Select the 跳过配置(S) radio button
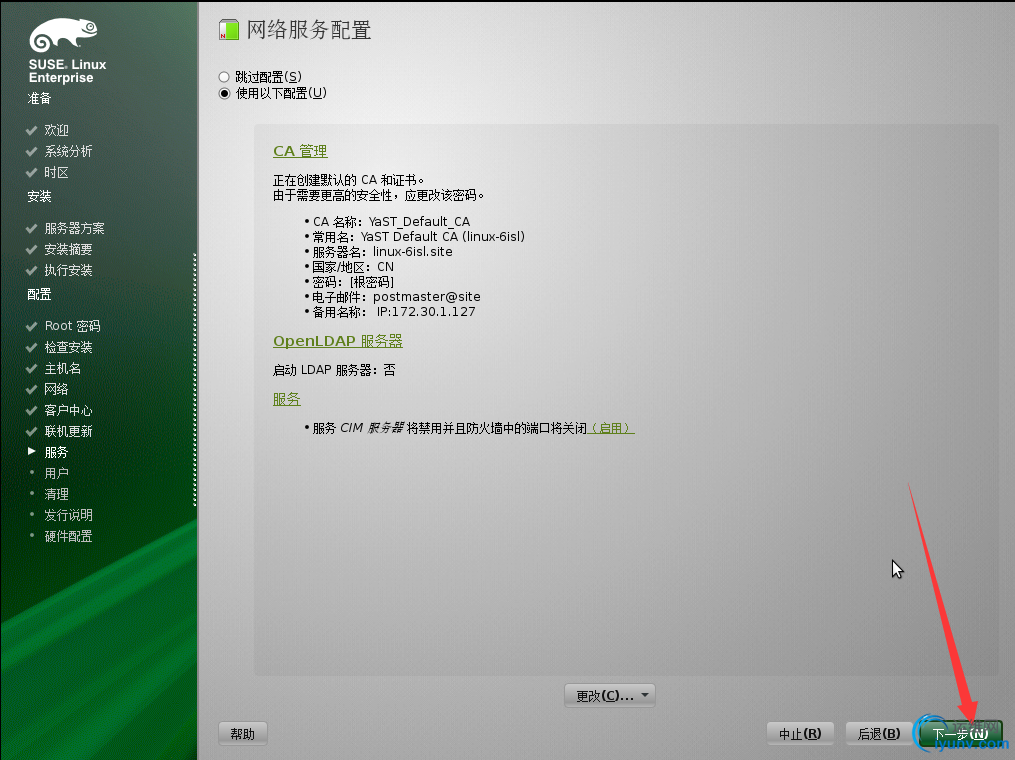This screenshot has height=760, width=1015. (x=224, y=77)
